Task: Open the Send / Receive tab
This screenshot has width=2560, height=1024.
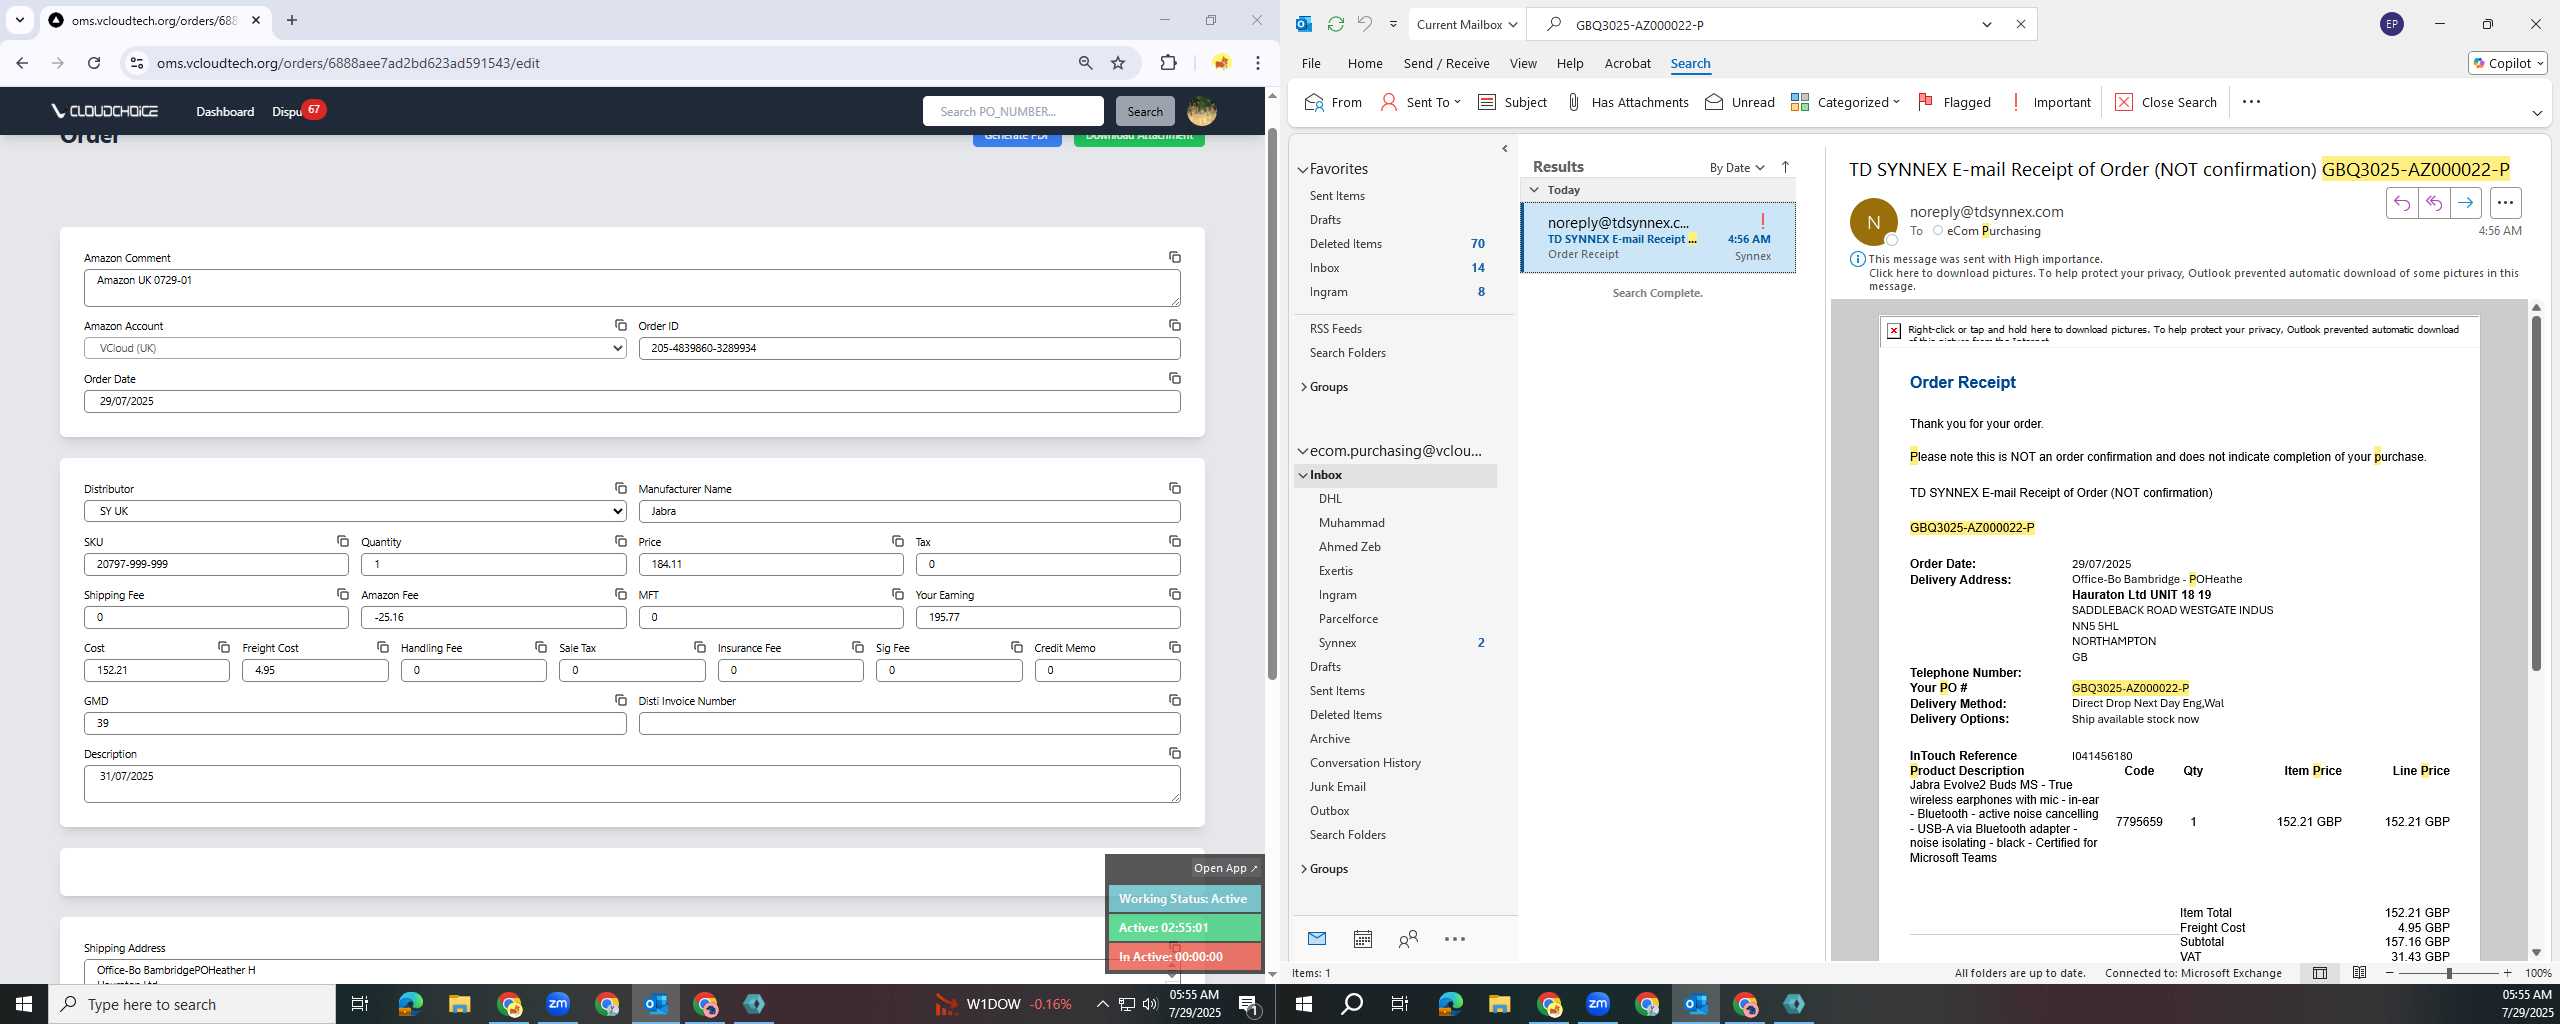Action: tap(1446, 63)
